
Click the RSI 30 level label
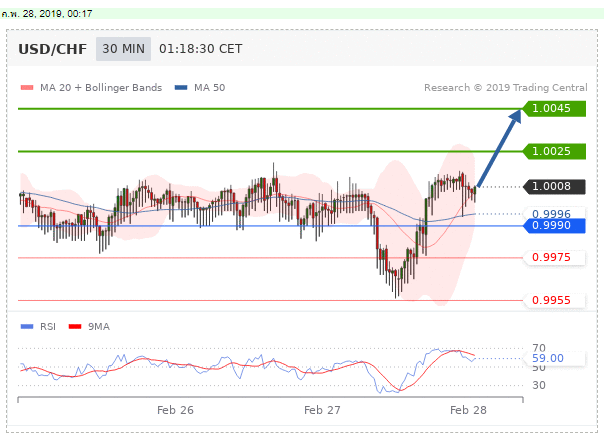point(539,385)
